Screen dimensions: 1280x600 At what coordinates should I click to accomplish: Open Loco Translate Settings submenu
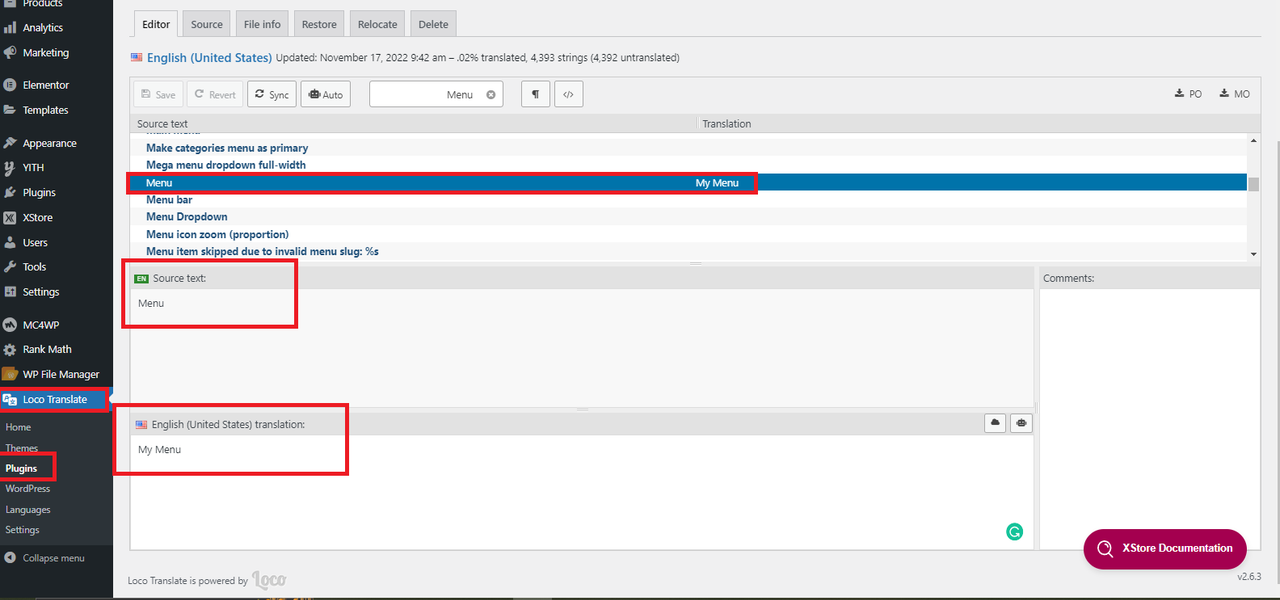[x=23, y=530]
